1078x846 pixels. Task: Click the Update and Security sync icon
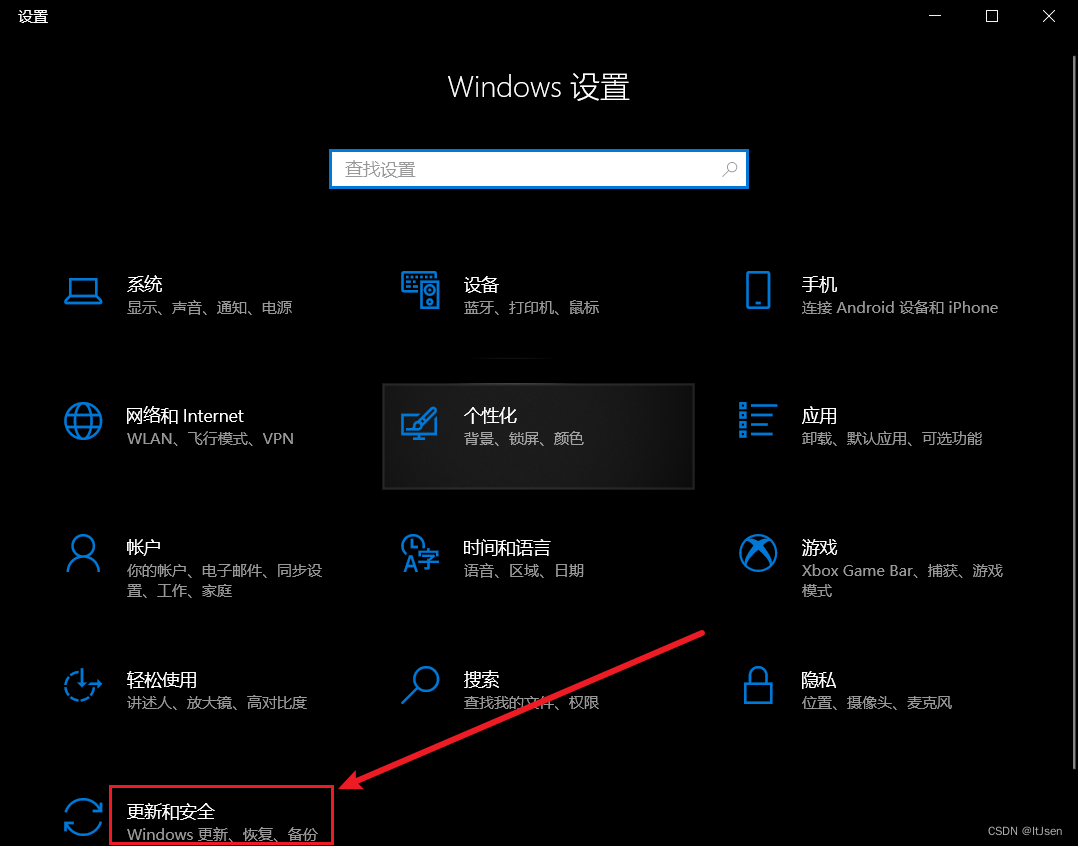point(83,816)
